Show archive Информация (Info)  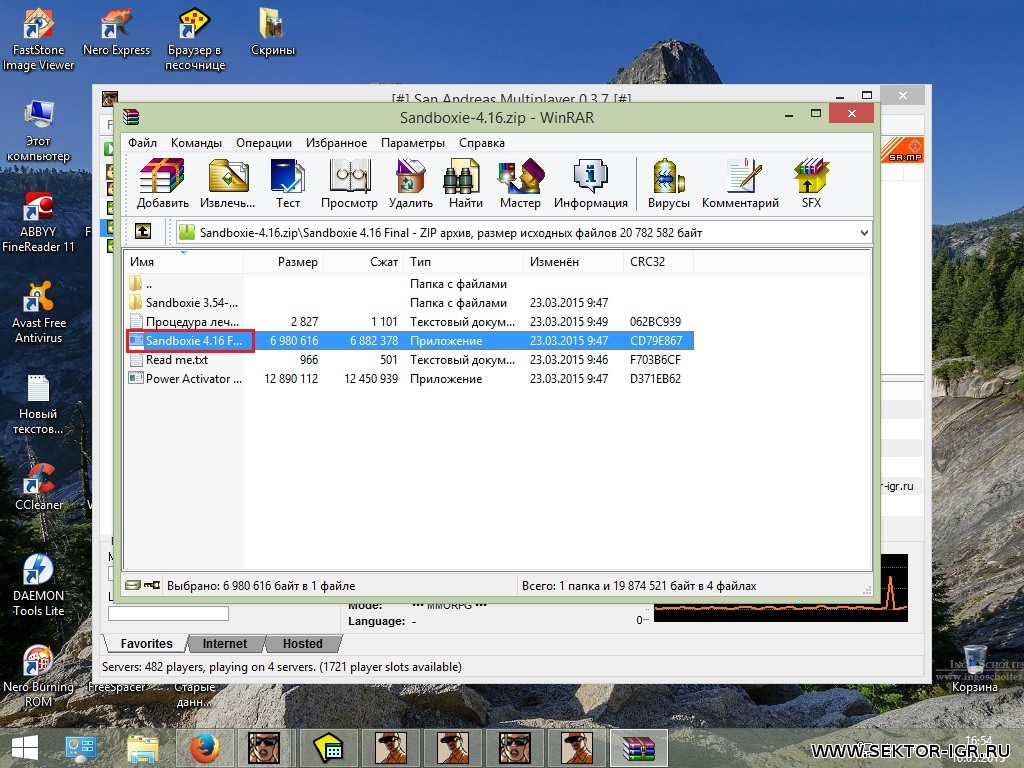[590, 184]
